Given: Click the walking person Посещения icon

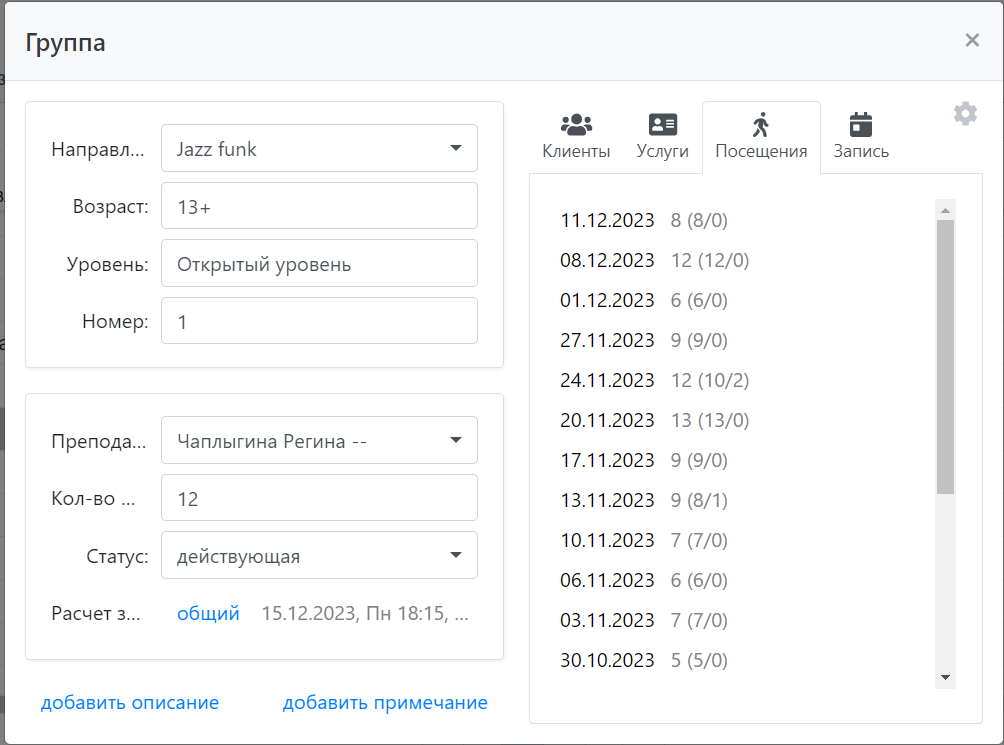Looking at the screenshot, I should [x=760, y=125].
